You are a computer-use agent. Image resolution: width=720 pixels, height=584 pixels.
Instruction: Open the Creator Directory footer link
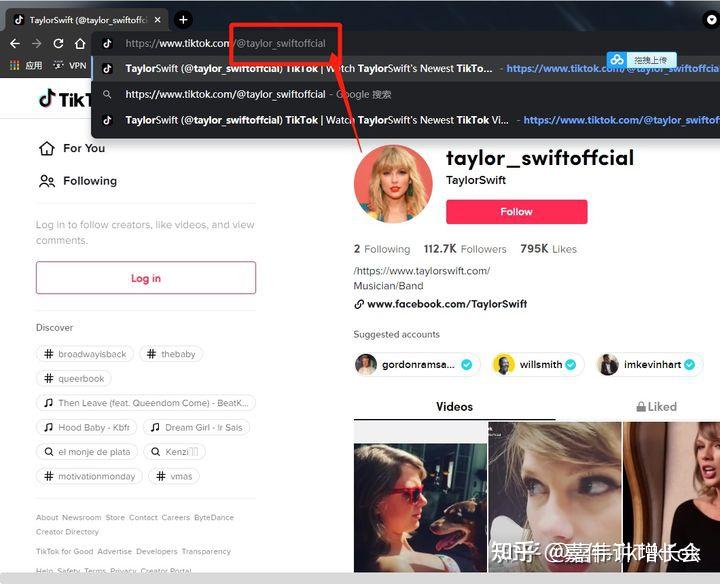pos(68,532)
